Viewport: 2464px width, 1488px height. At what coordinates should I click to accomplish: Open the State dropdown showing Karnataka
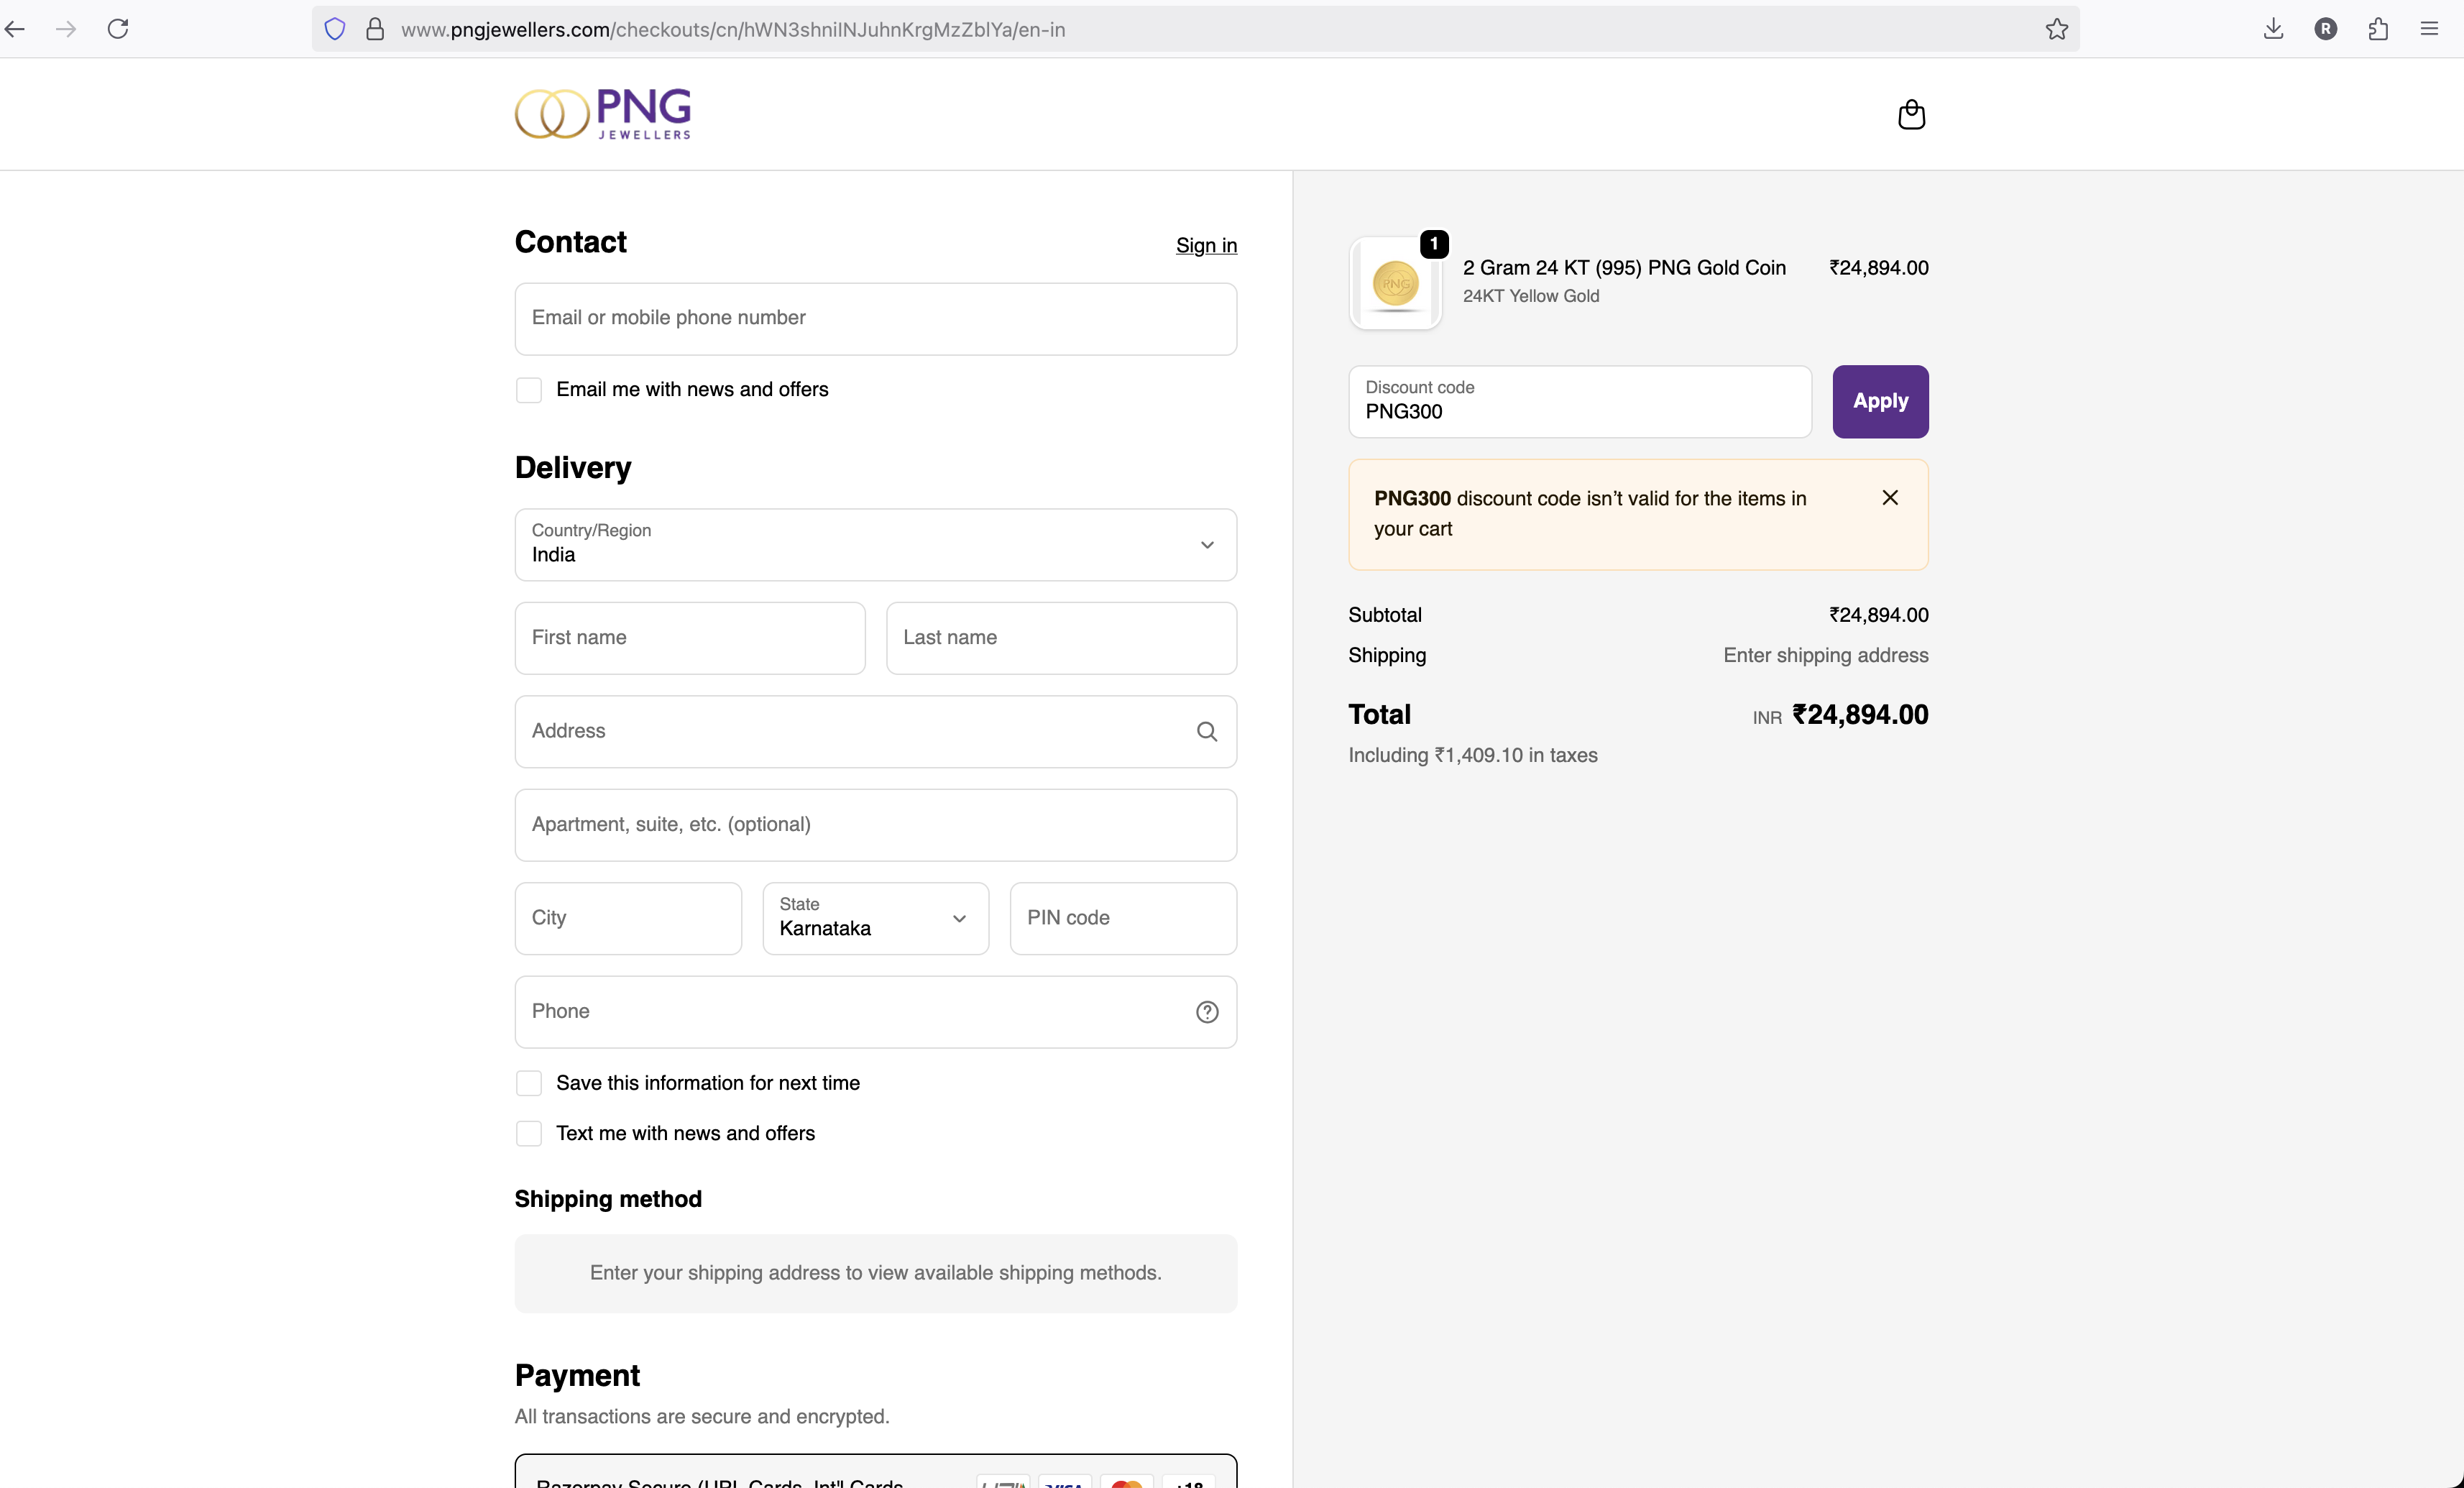875,917
